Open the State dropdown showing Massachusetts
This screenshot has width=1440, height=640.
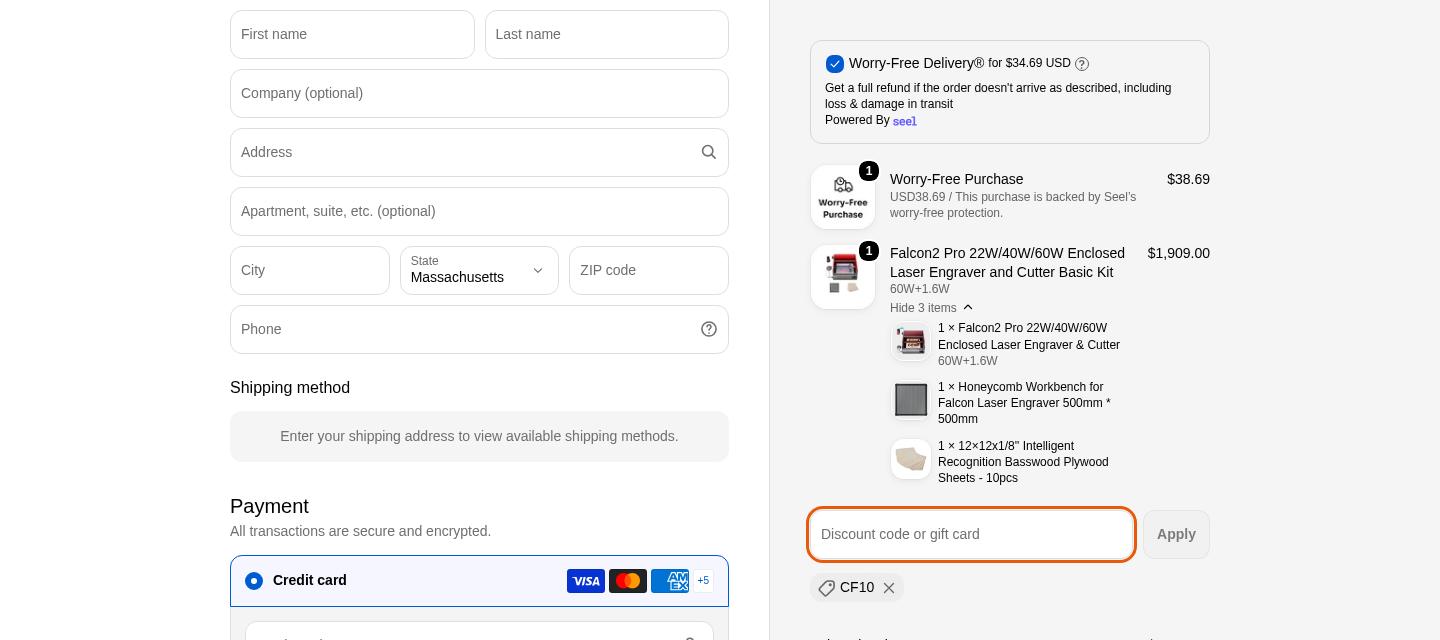point(479,270)
